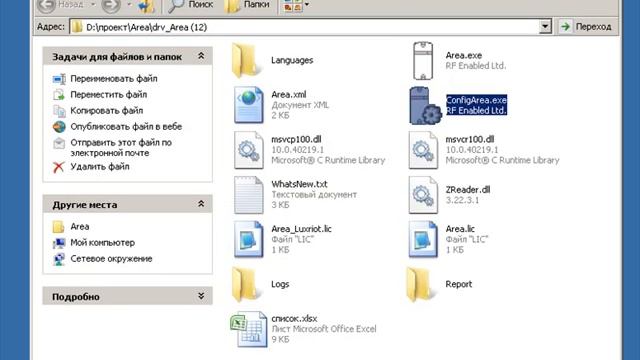Click the Переименовать файл link
This screenshot has height=360, width=640.
click(x=114, y=79)
